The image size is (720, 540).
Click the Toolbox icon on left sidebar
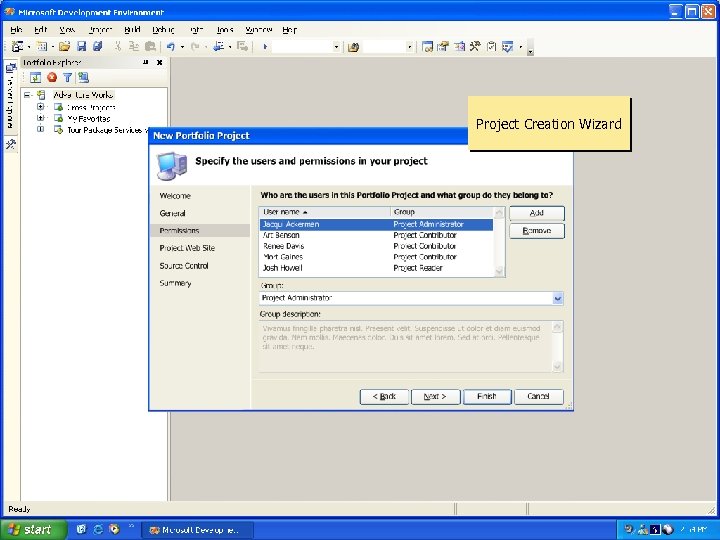(10, 145)
